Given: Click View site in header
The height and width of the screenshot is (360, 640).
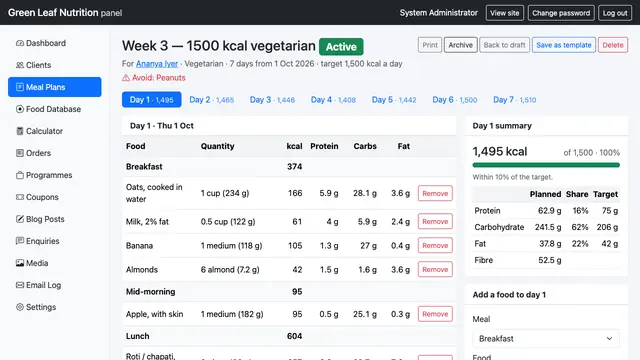Looking at the screenshot, I should point(504,13).
